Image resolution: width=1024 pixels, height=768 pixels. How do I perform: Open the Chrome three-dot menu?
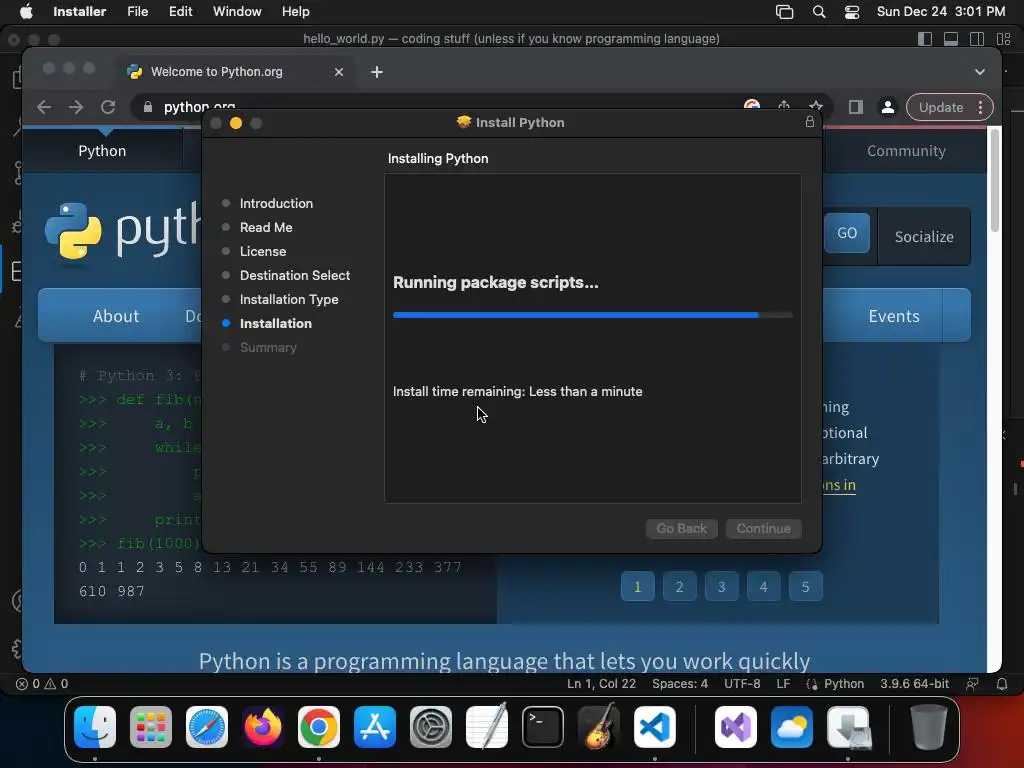[x=980, y=107]
